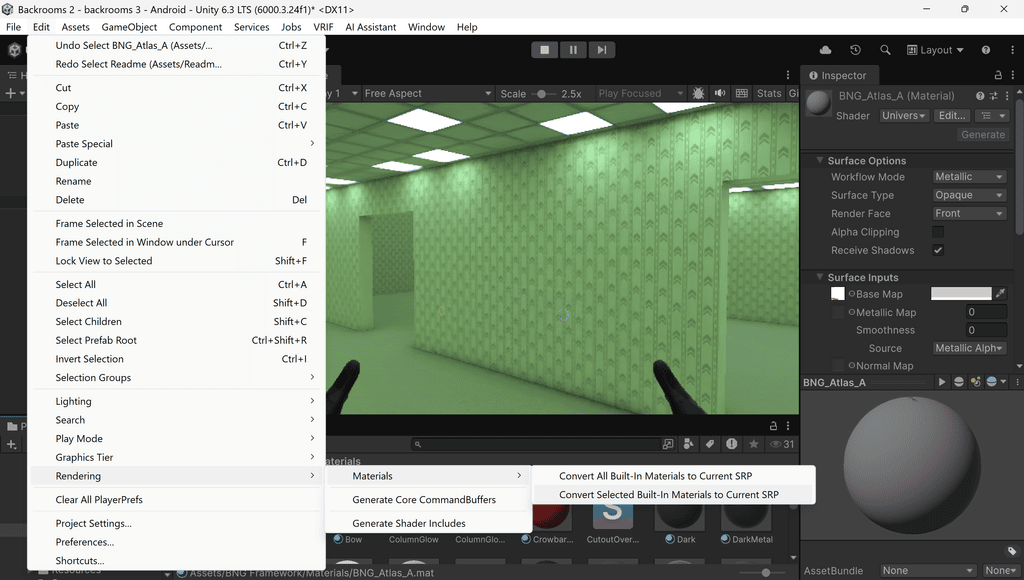Collapse the Surface Inputs section
Screen dimensions: 1024x580
pos(820,277)
